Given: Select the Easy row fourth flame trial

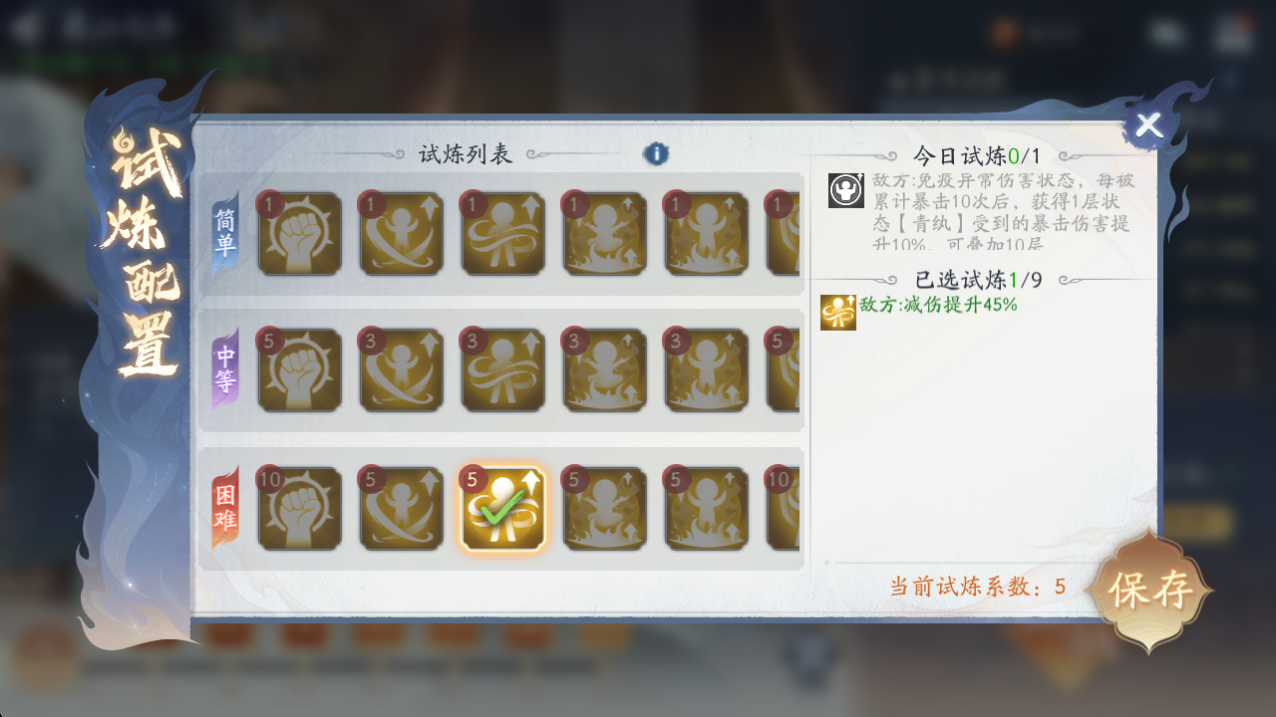Looking at the screenshot, I should tap(604, 233).
